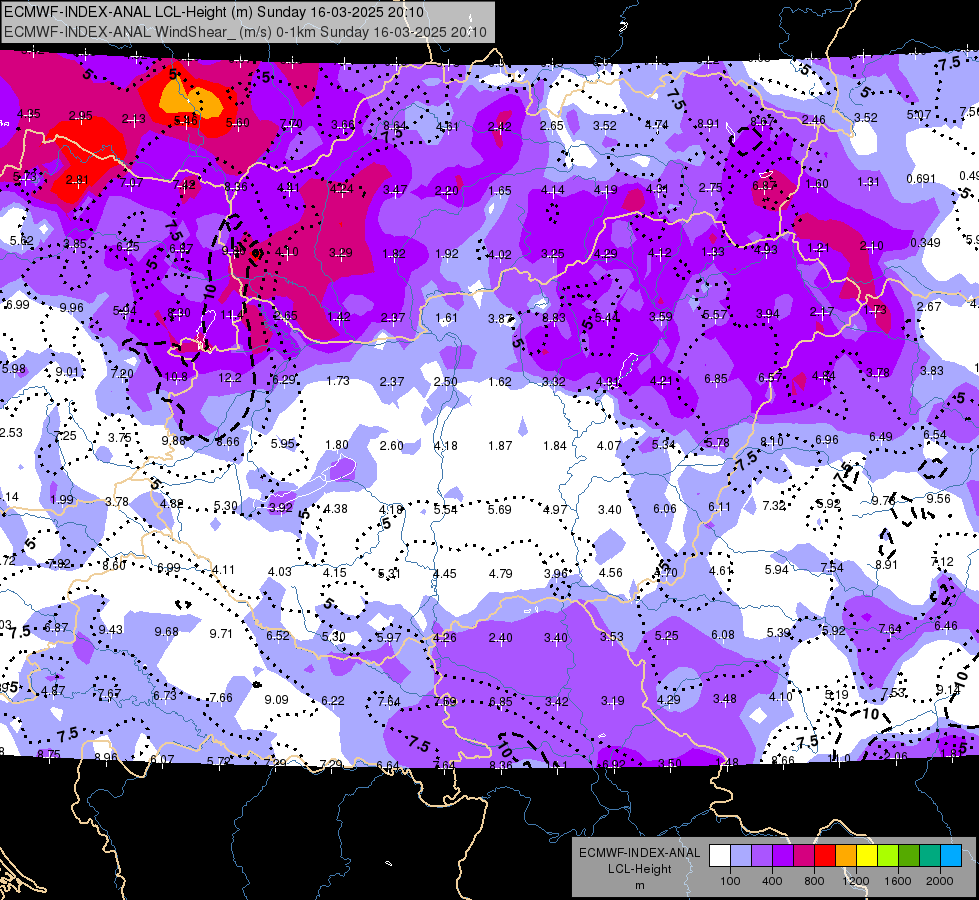This screenshot has height=900, width=979.
Task: Click the wind shear value 2.67
Action: click(x=929, y=306)
